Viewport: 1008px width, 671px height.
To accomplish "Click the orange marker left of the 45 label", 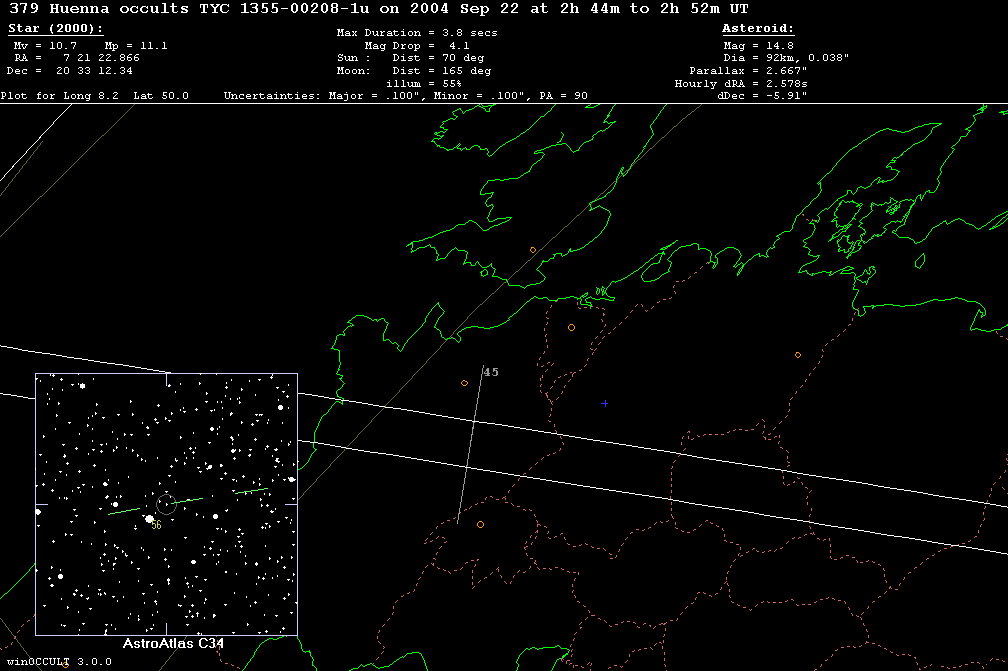I will click(464, 383).
